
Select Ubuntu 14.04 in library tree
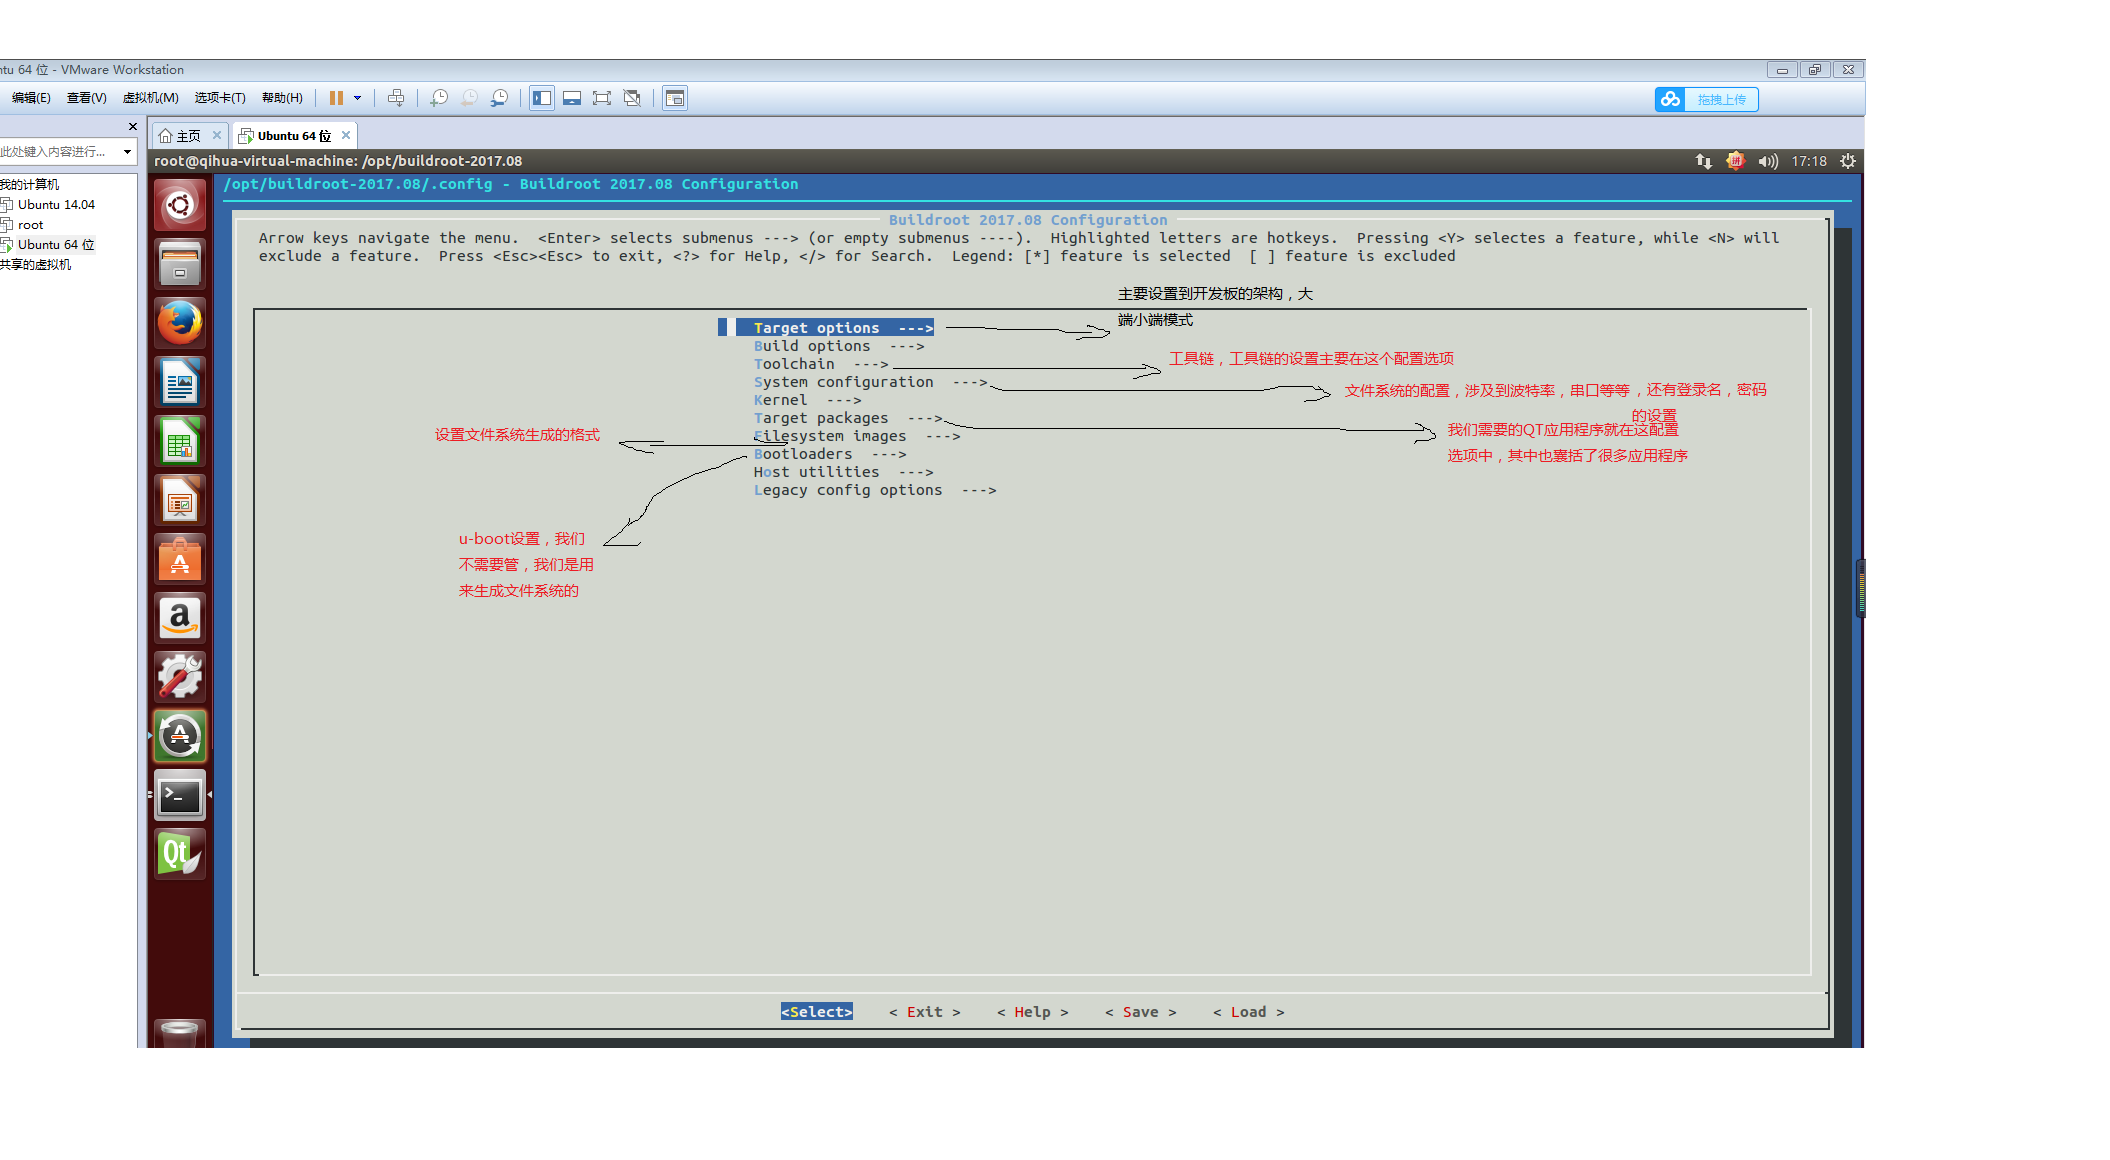click(x=56, y=205)
